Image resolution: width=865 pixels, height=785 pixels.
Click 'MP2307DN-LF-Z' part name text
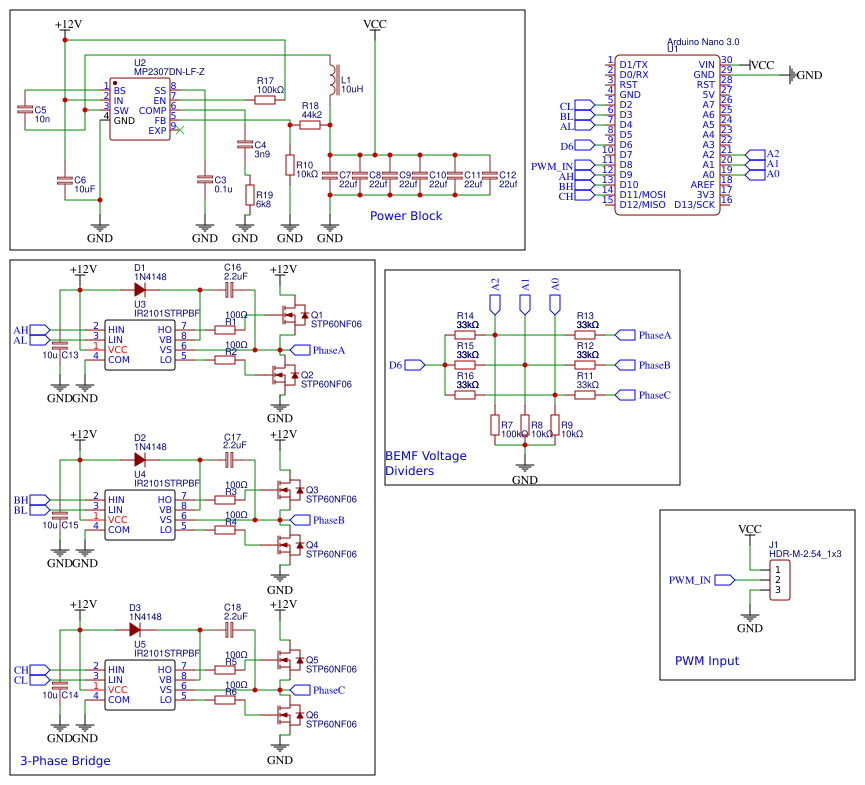click(169, 72)
